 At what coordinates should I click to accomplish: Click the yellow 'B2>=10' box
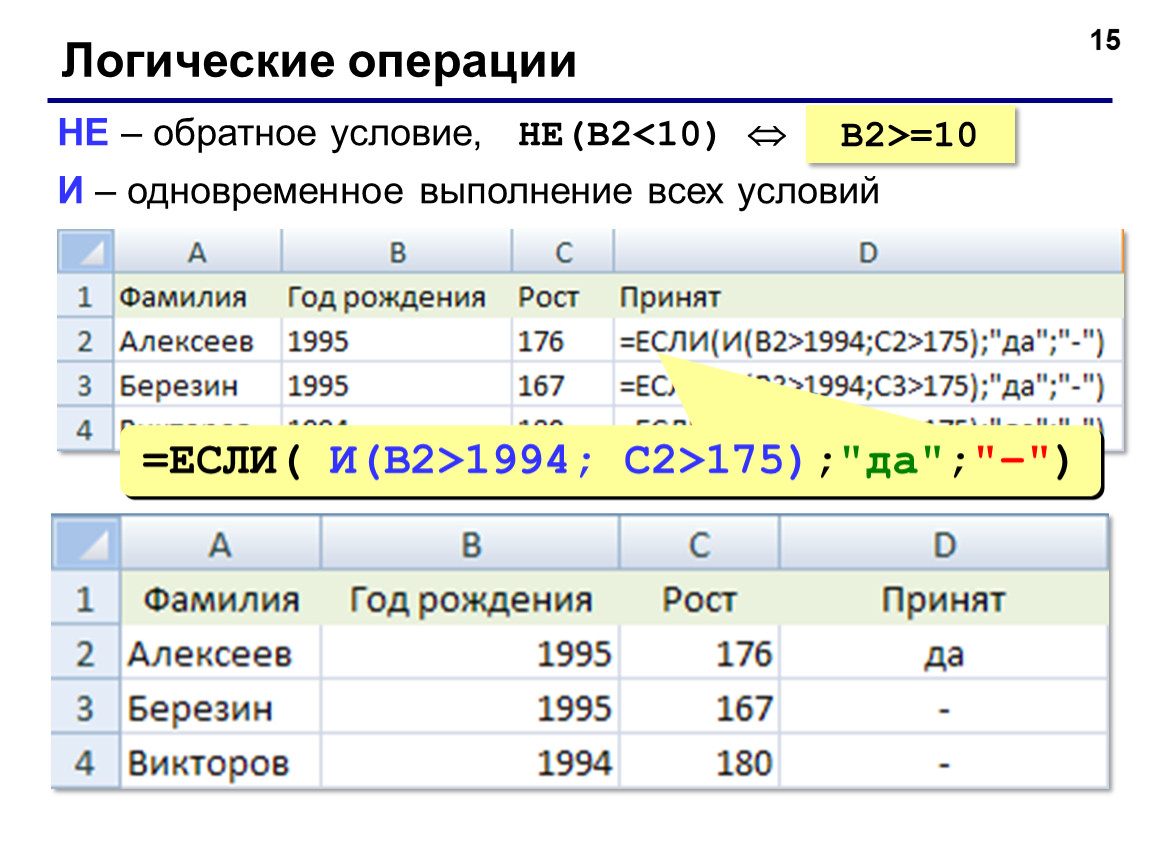(909, 134)
